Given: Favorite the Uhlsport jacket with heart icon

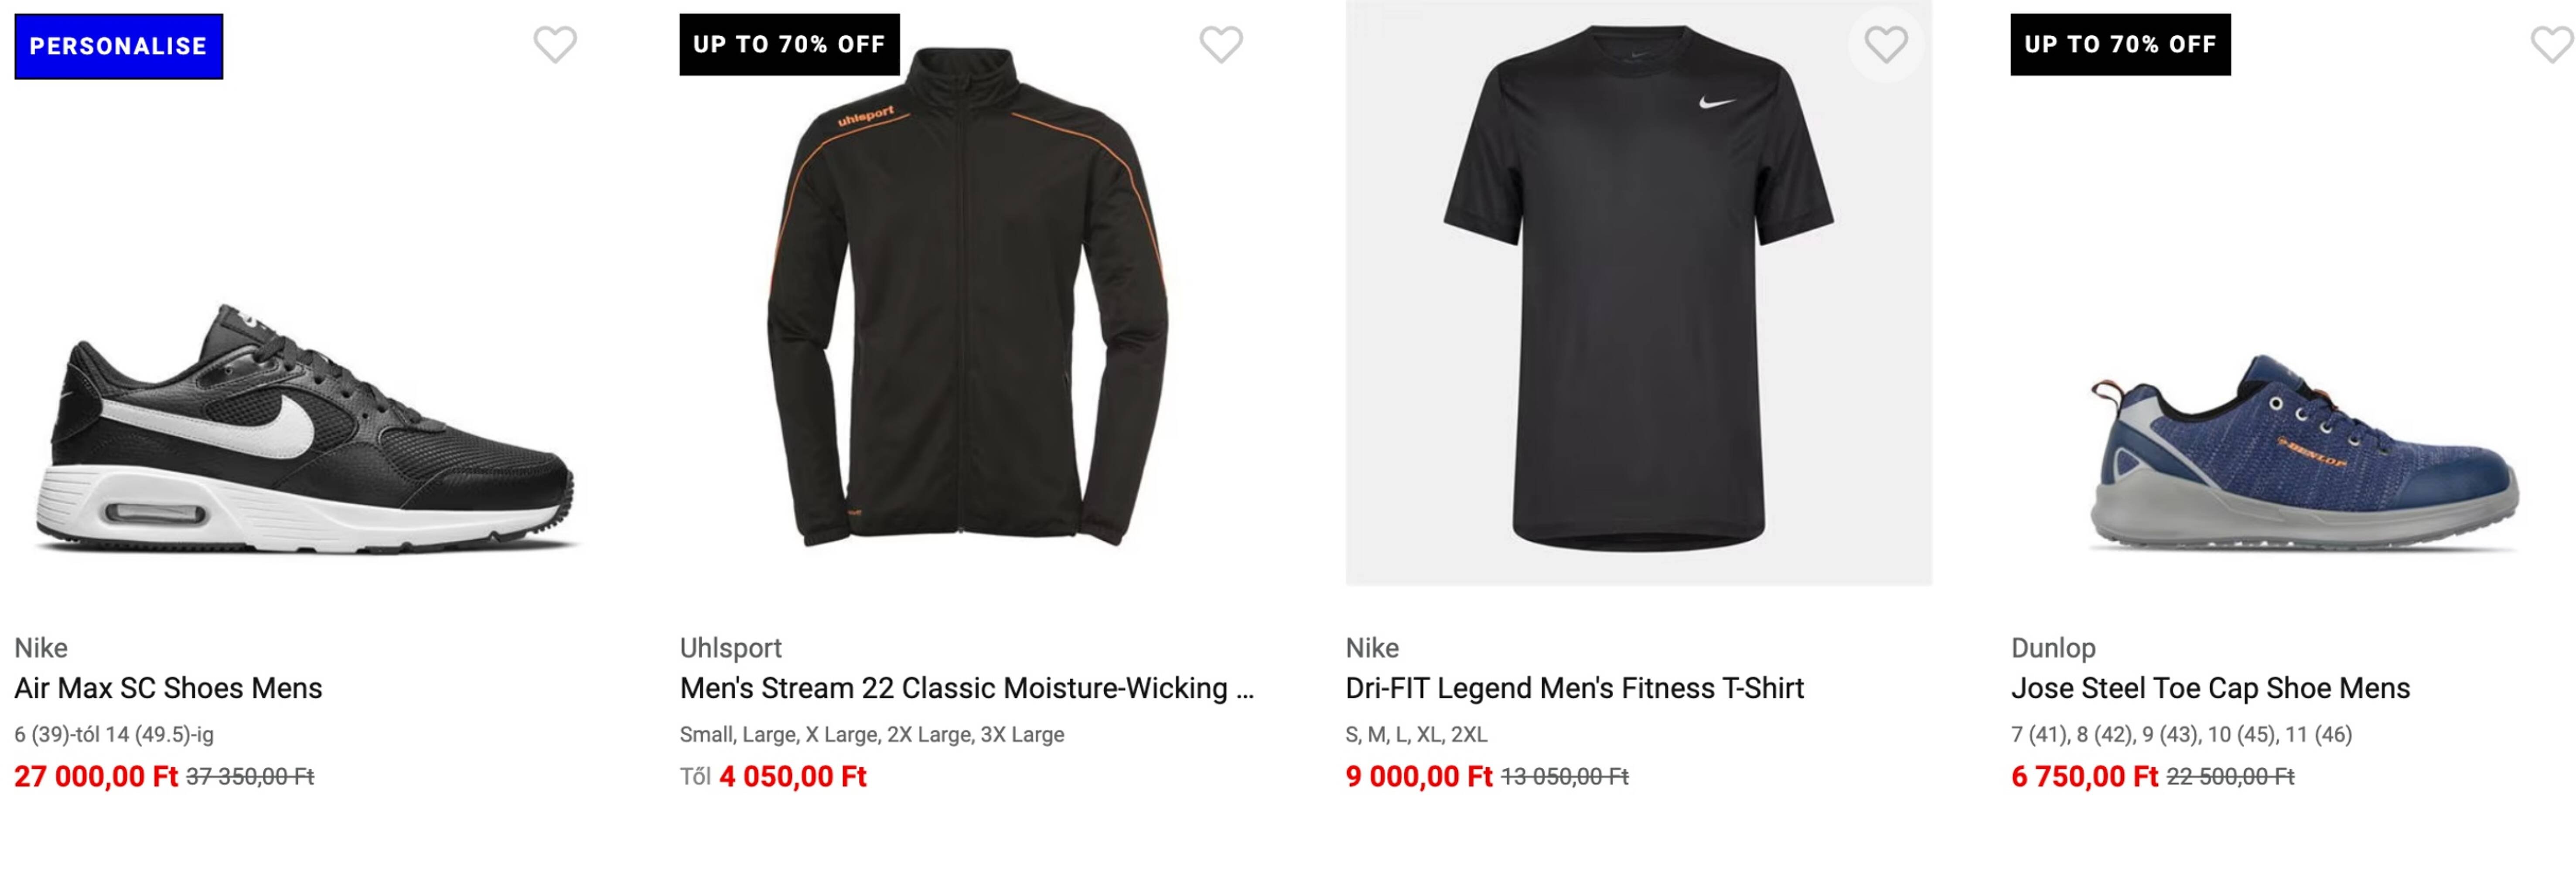Looking at the screenshot, I should click(x=1221, y=44).
